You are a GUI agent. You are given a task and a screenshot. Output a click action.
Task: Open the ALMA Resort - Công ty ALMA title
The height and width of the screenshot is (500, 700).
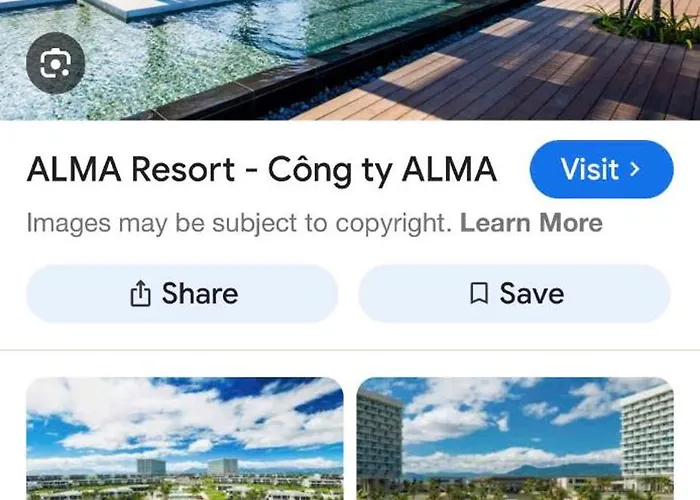pos(262,170)
